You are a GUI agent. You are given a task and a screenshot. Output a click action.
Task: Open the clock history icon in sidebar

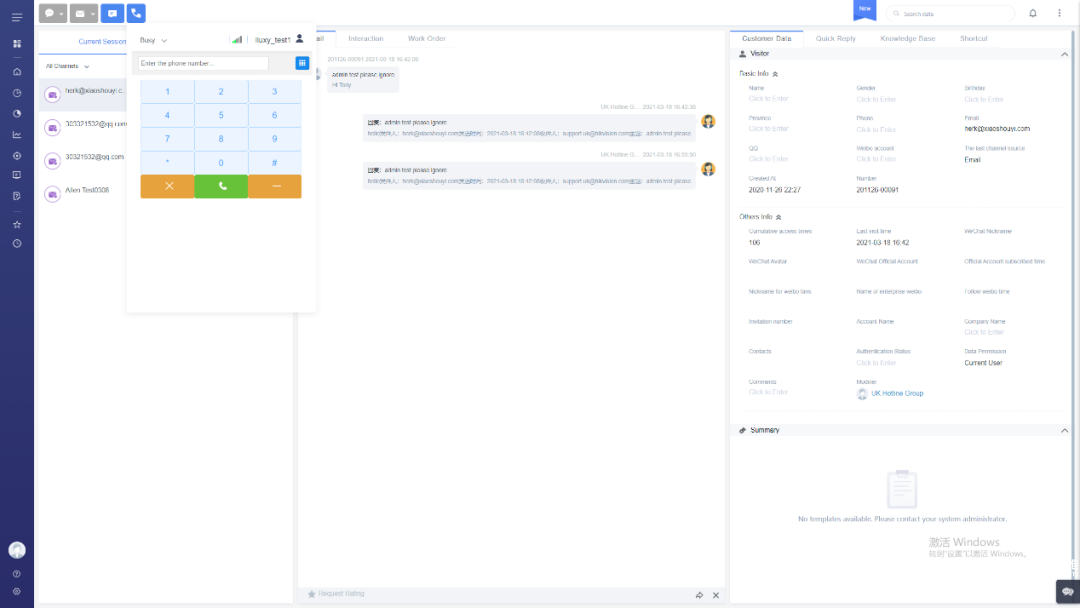tap(17, 244)
